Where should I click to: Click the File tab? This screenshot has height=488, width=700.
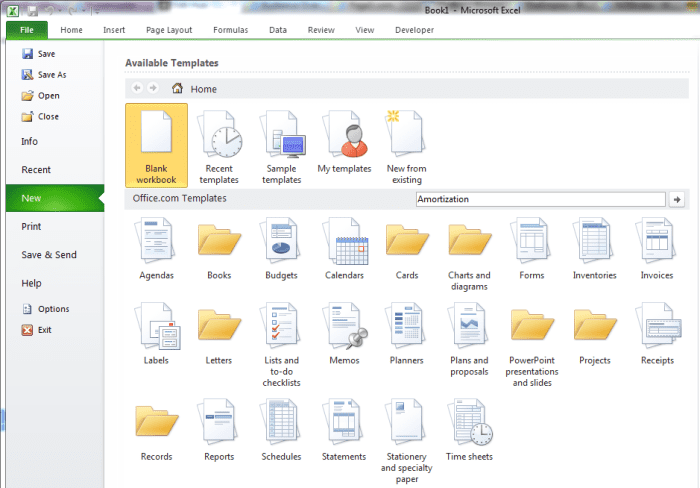point(27,30)
